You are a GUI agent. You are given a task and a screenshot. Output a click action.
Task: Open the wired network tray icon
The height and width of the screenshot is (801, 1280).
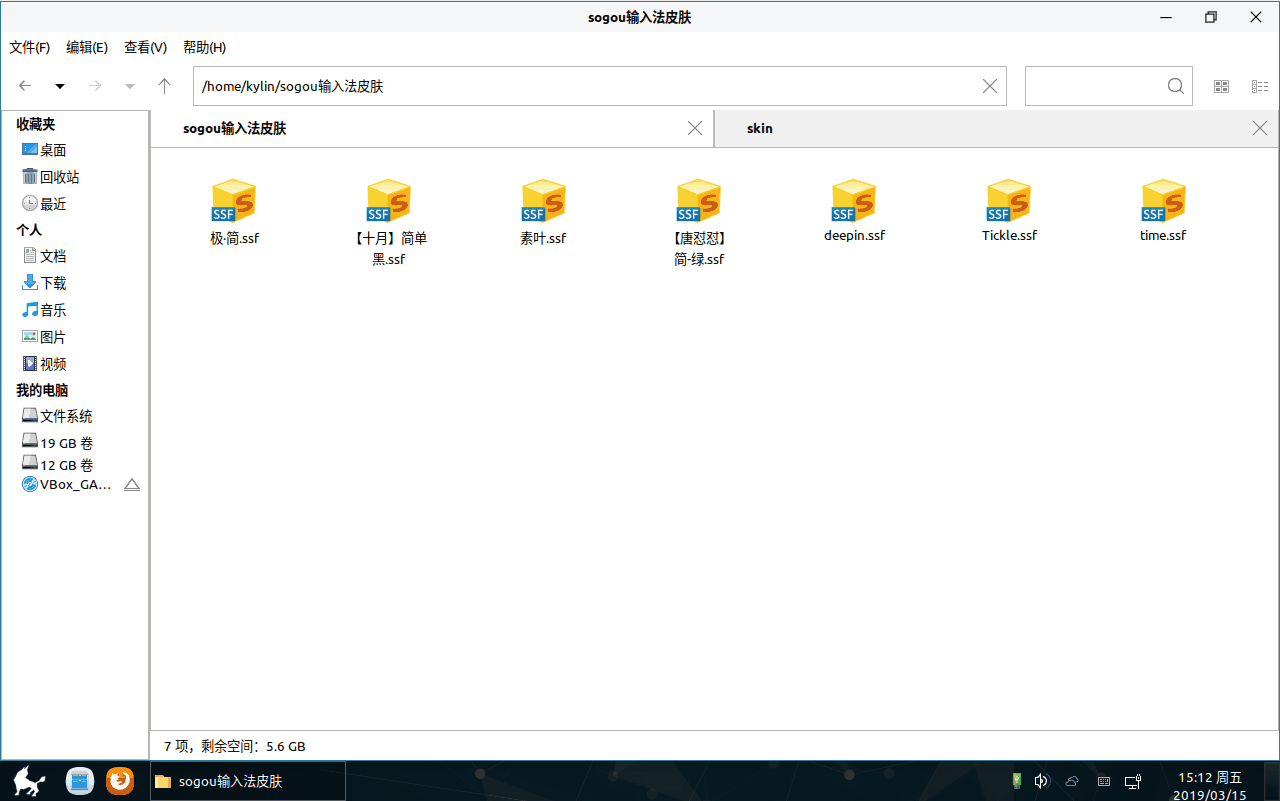(x=1133, y=781)
